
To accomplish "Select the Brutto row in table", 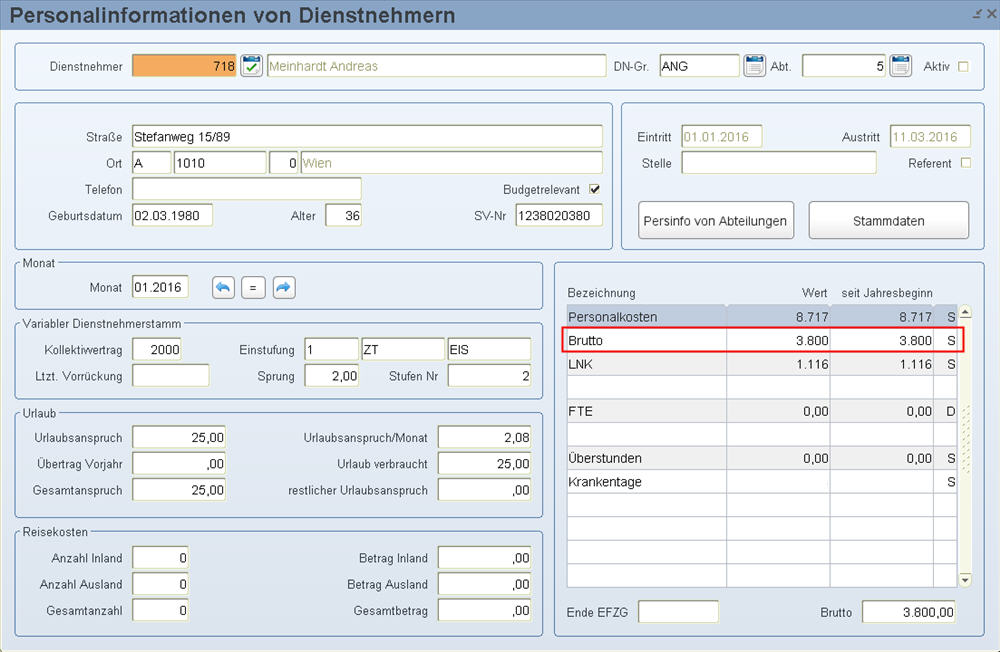I will point(761,340).
